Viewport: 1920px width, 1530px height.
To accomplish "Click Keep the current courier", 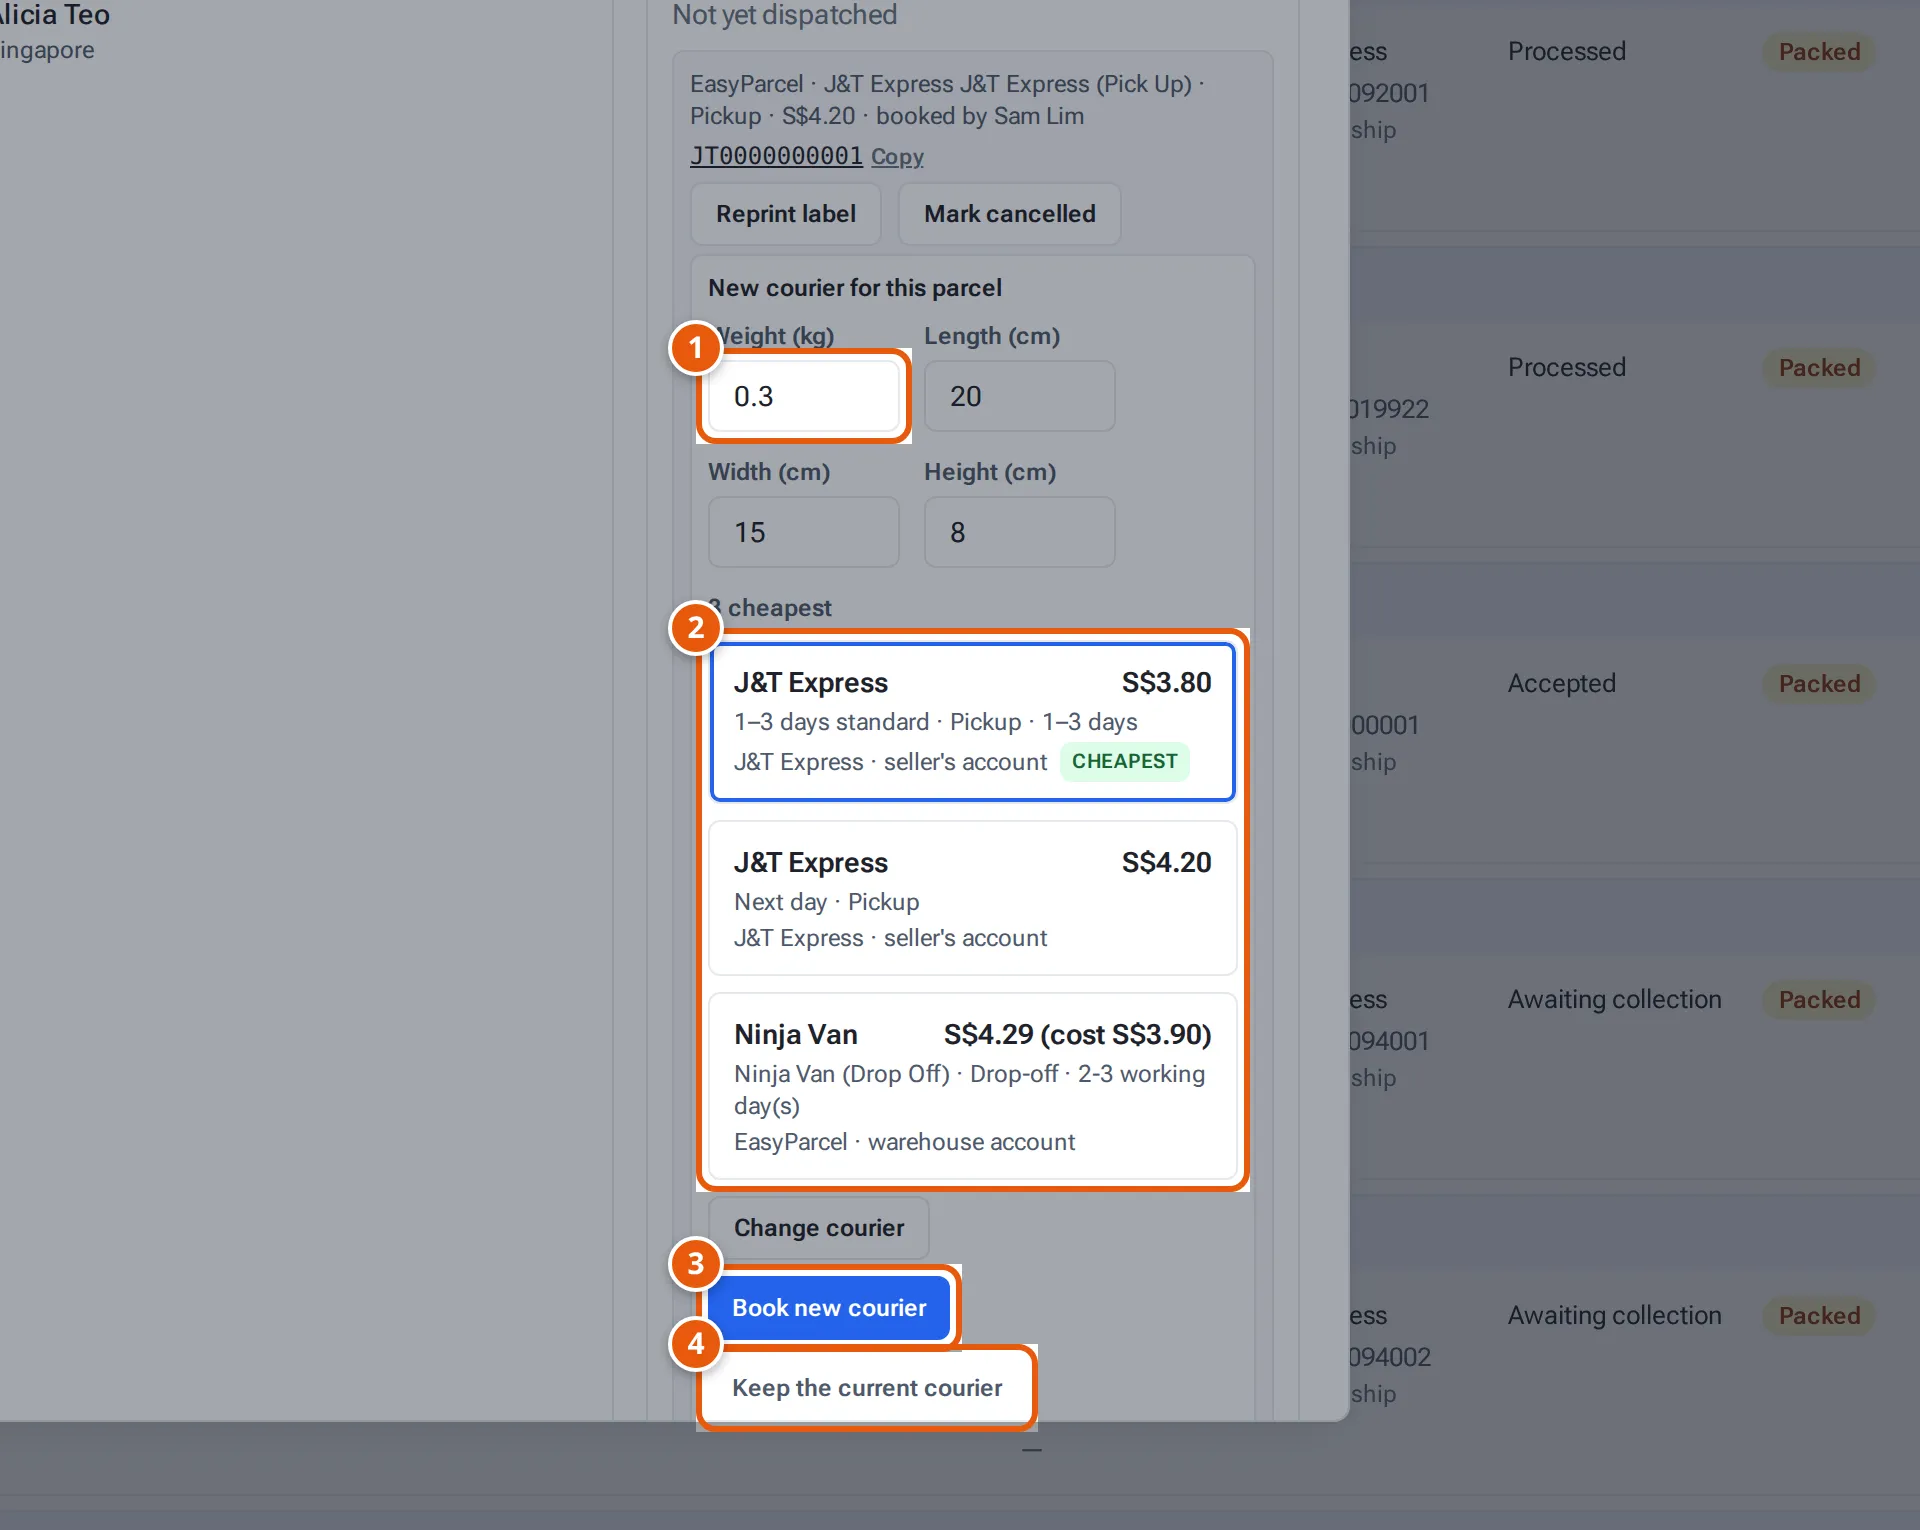I will point(867,1388).
